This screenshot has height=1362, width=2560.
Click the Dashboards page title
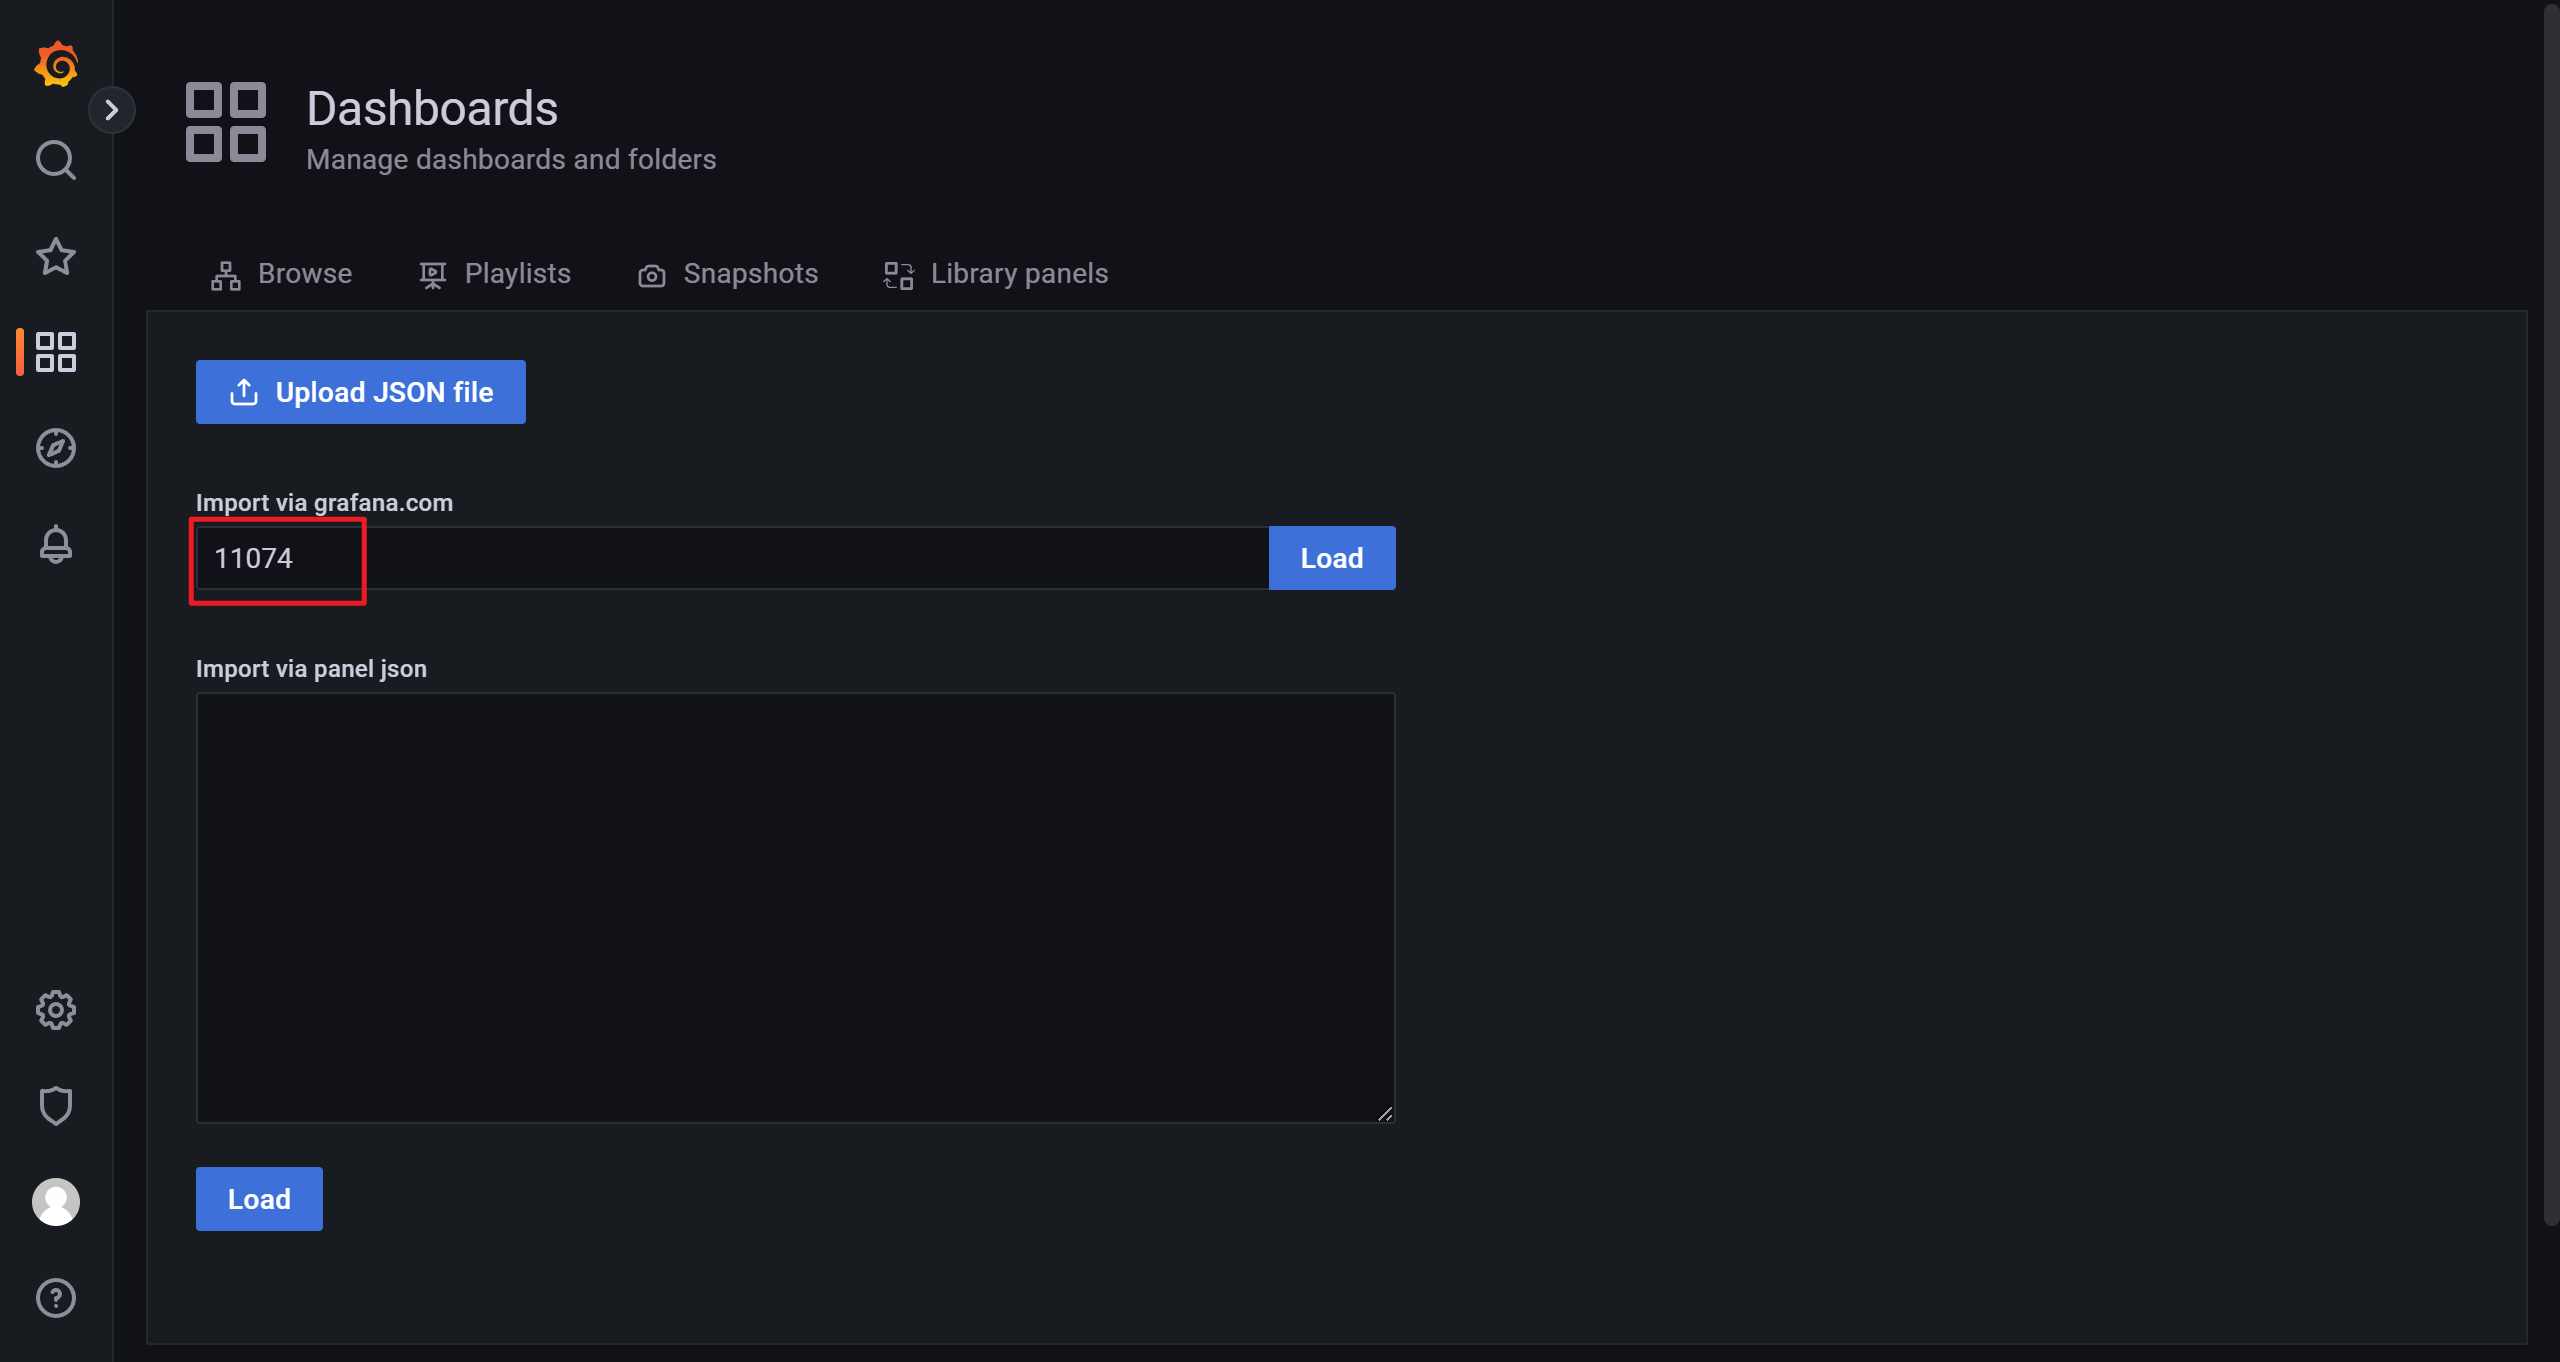(432, 108)
